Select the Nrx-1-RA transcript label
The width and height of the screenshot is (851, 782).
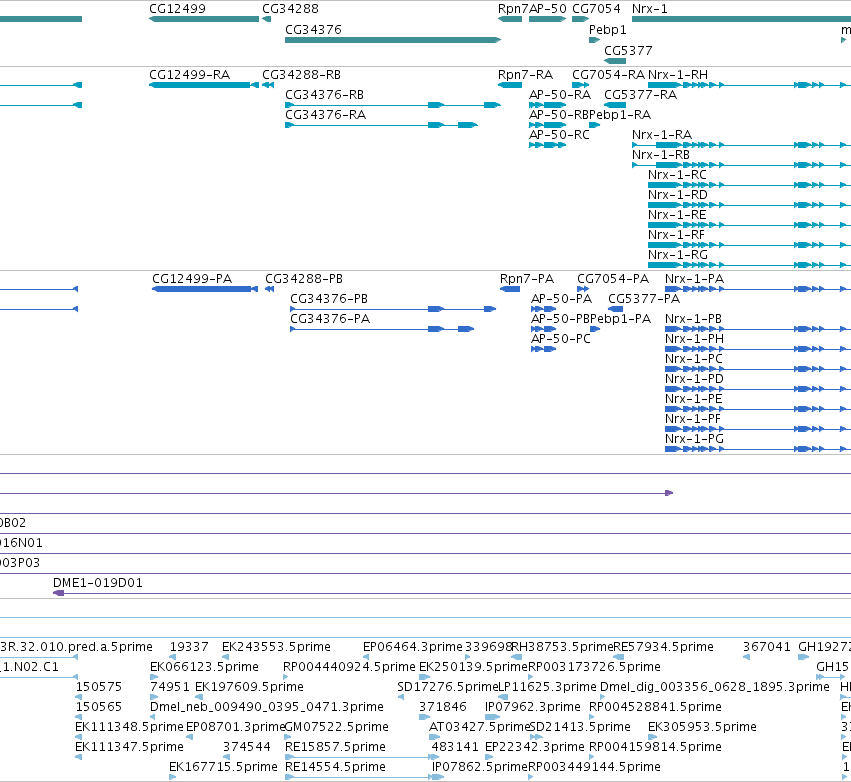[x=662, y=135]
